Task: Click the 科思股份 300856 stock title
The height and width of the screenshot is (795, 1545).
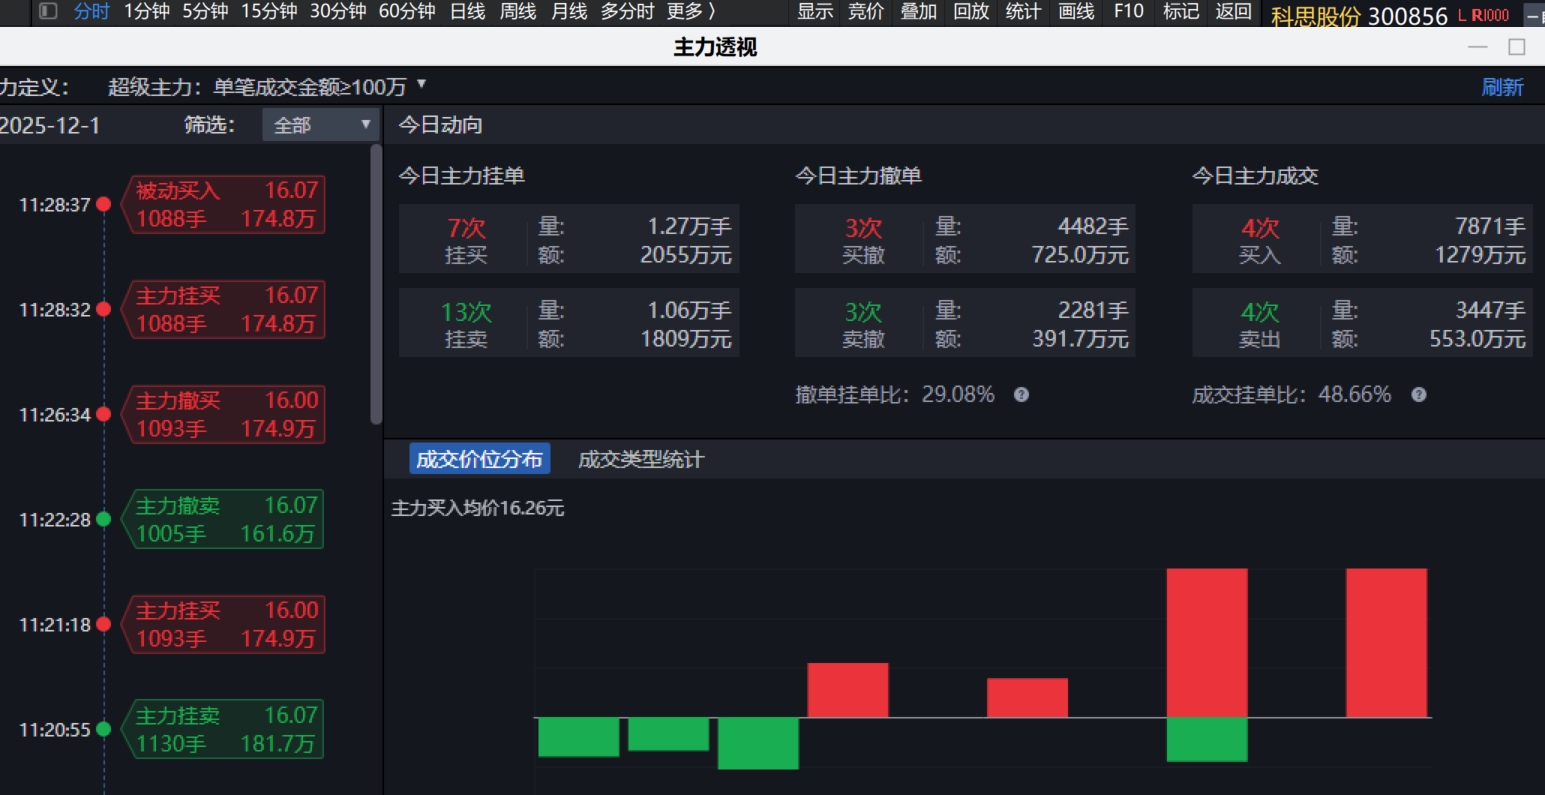Action: (1359, 16)
